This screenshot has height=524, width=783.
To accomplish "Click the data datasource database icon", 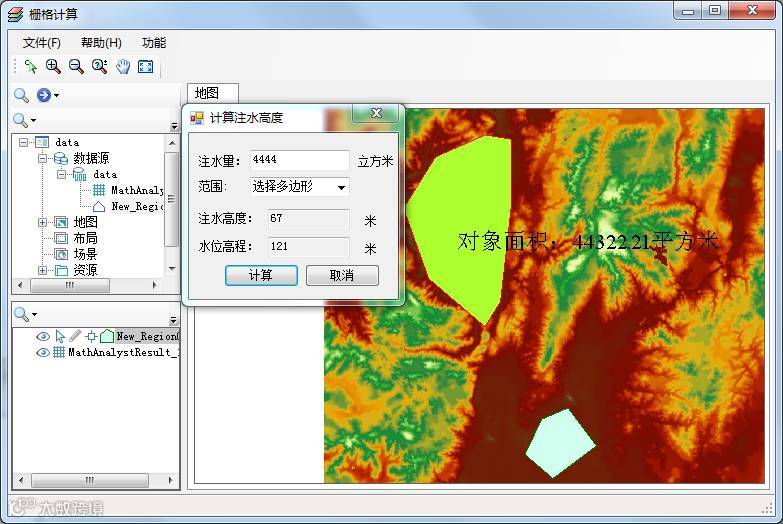I will click(79, 174).
